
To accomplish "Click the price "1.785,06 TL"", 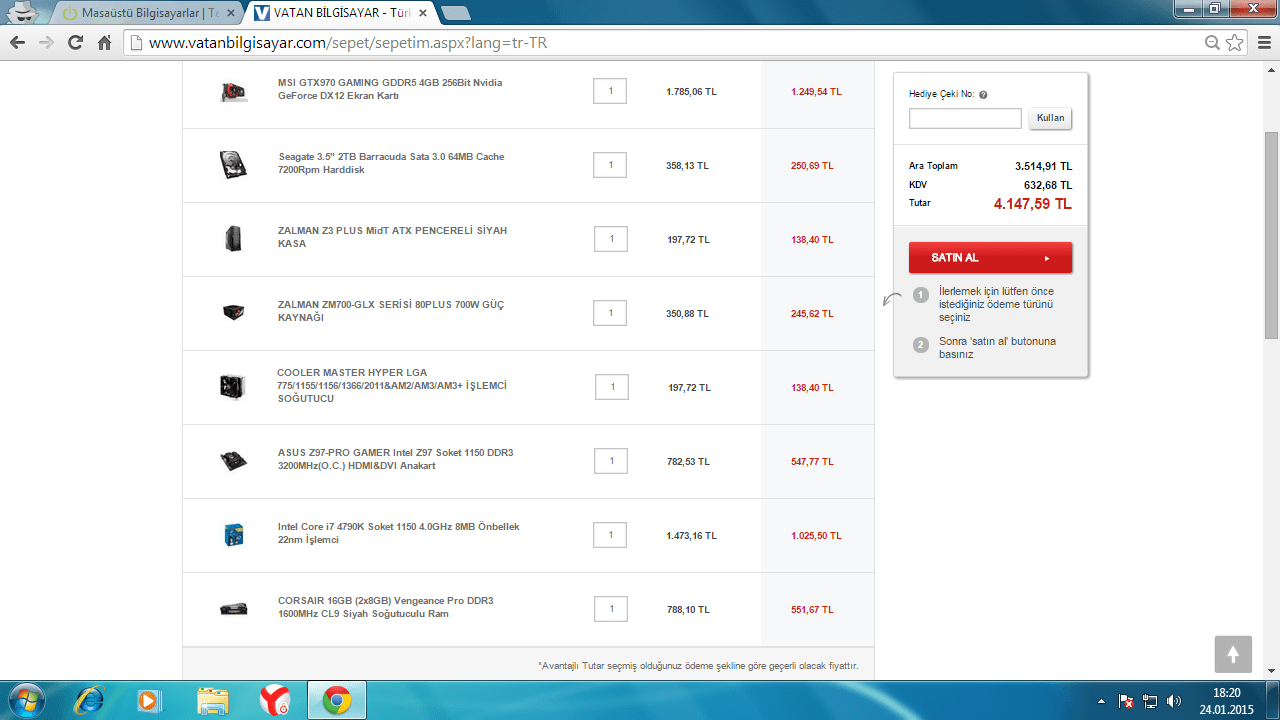I will (691, 92).
